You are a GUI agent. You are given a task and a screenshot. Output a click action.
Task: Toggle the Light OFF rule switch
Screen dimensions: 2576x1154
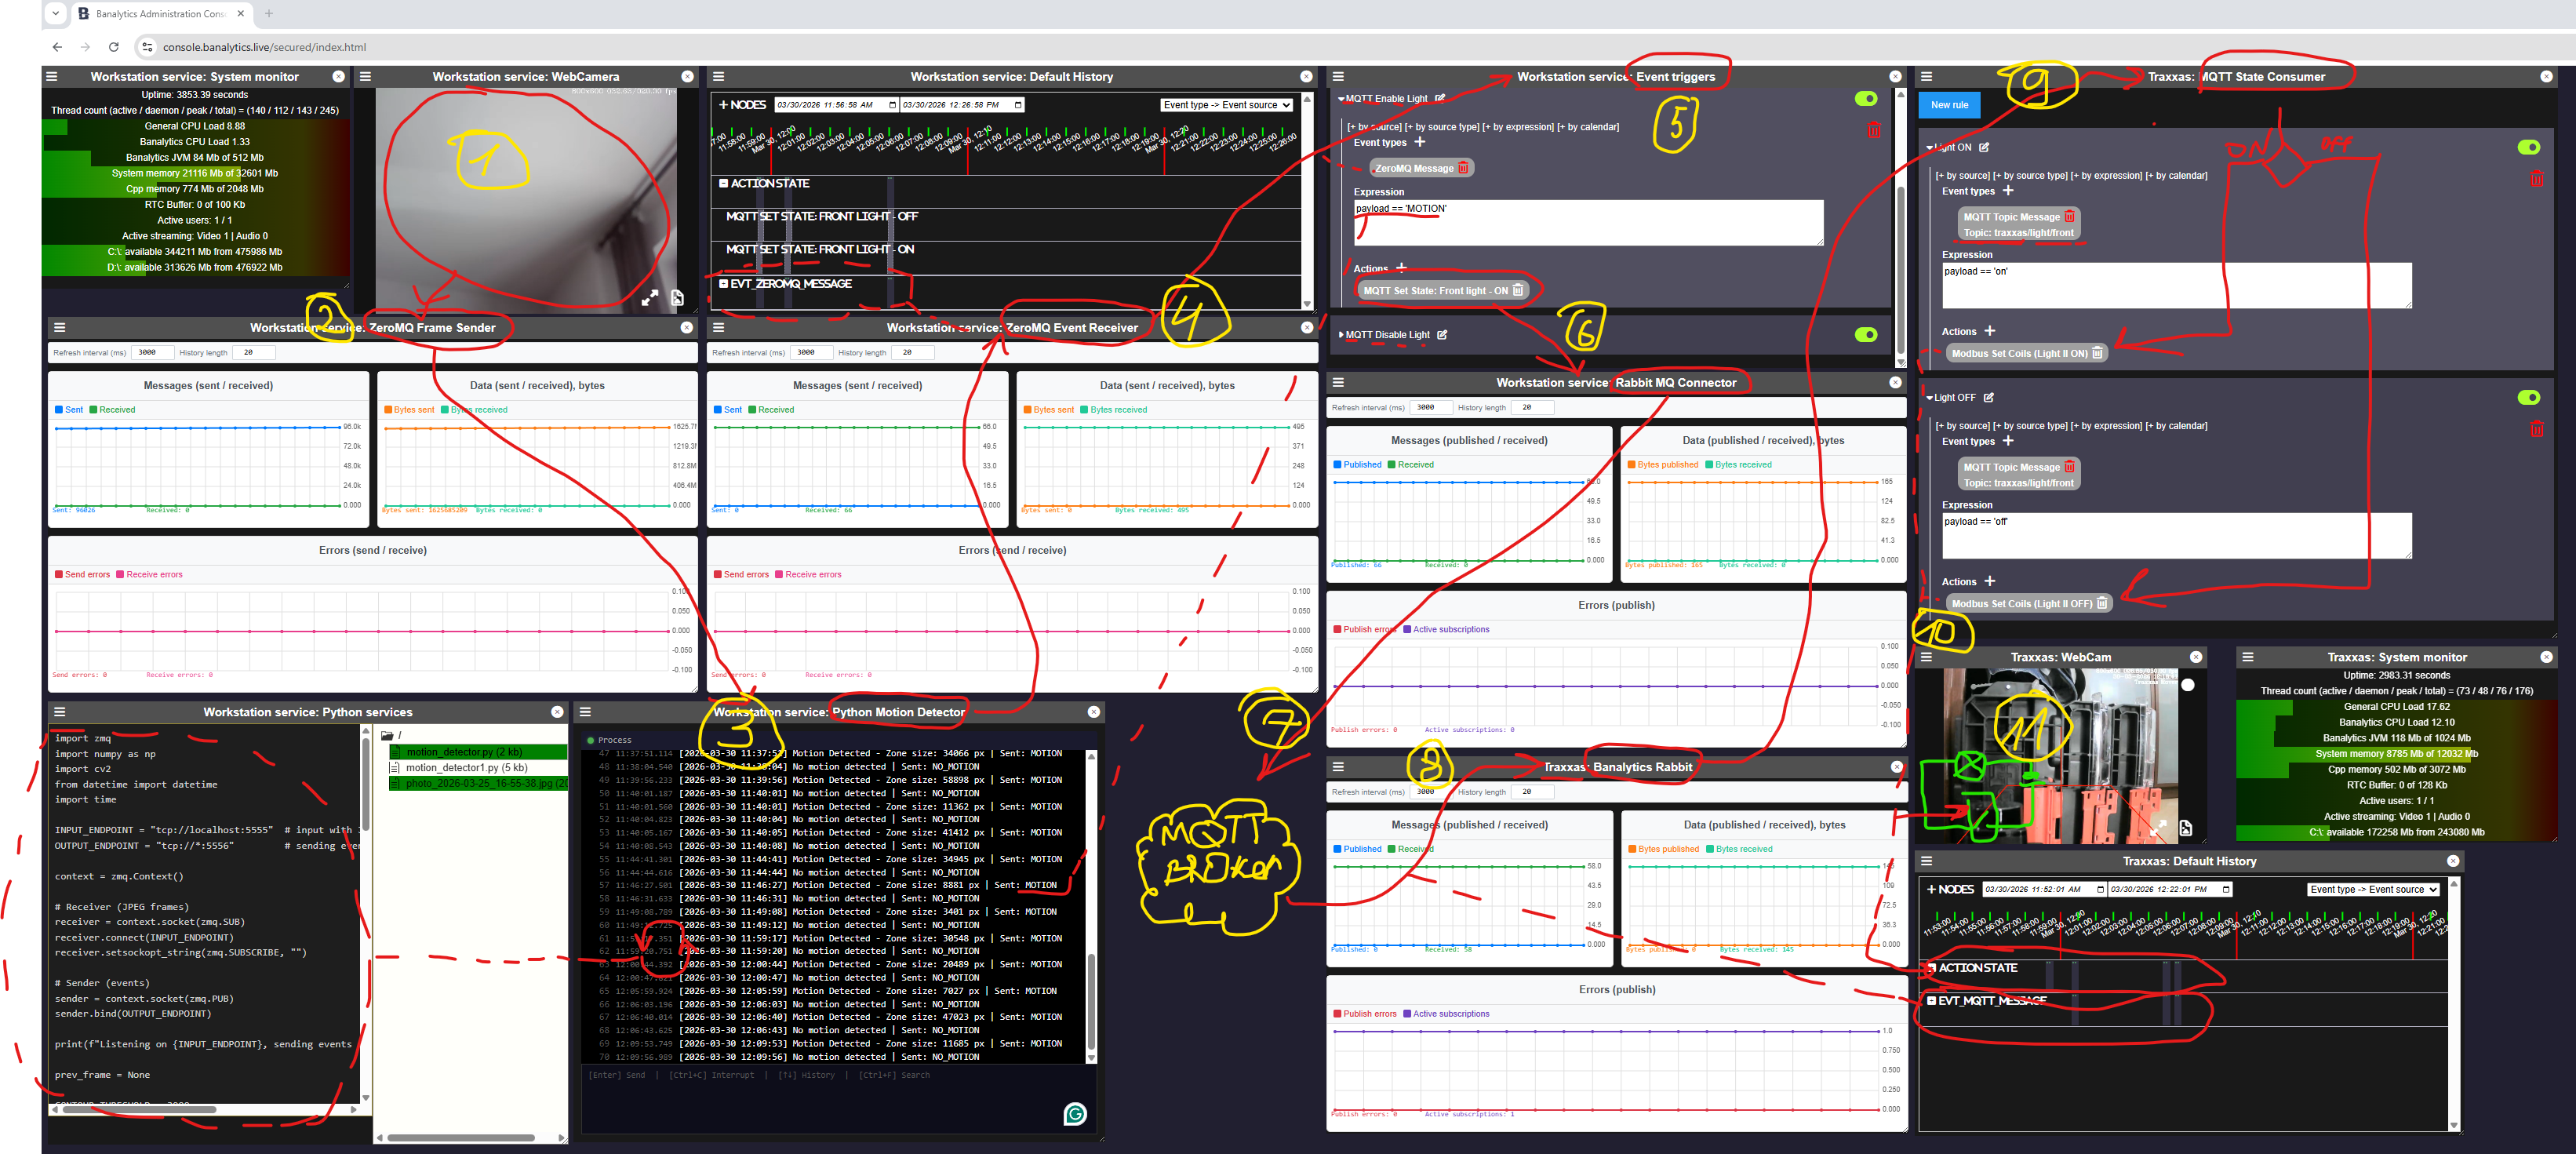tap(2529, 398)
